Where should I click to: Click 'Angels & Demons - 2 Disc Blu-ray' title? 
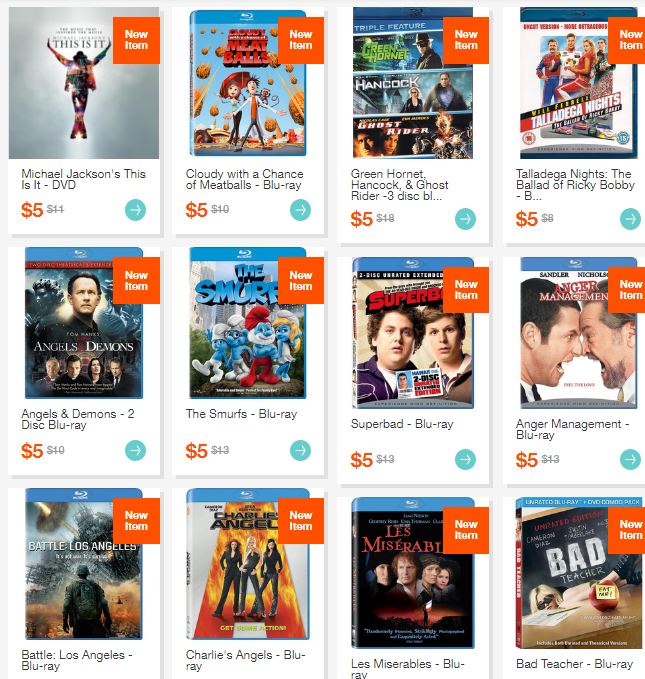(78, 419)
